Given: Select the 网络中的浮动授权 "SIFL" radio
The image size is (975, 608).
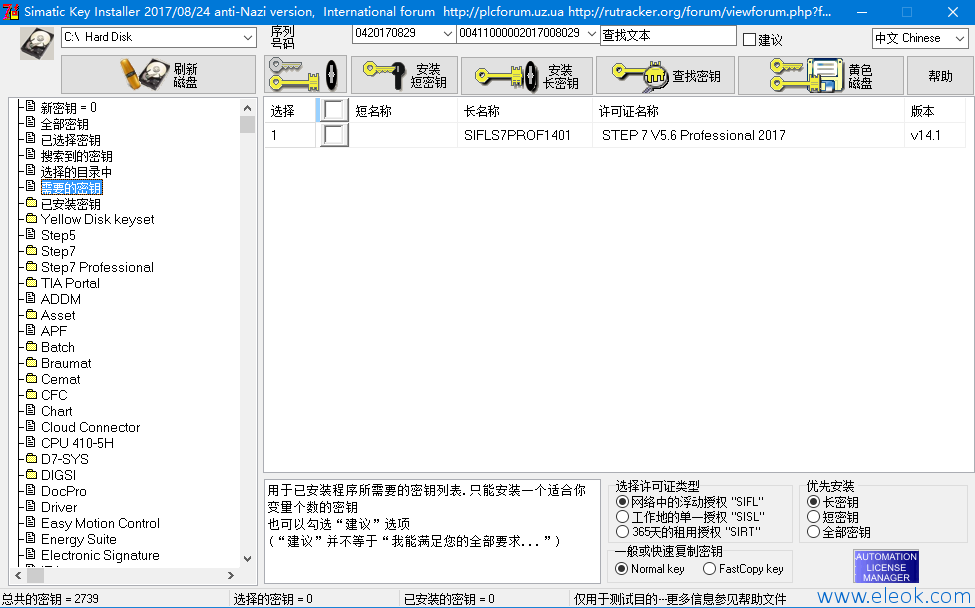Looking at the screenshot, I should (622, 502).
